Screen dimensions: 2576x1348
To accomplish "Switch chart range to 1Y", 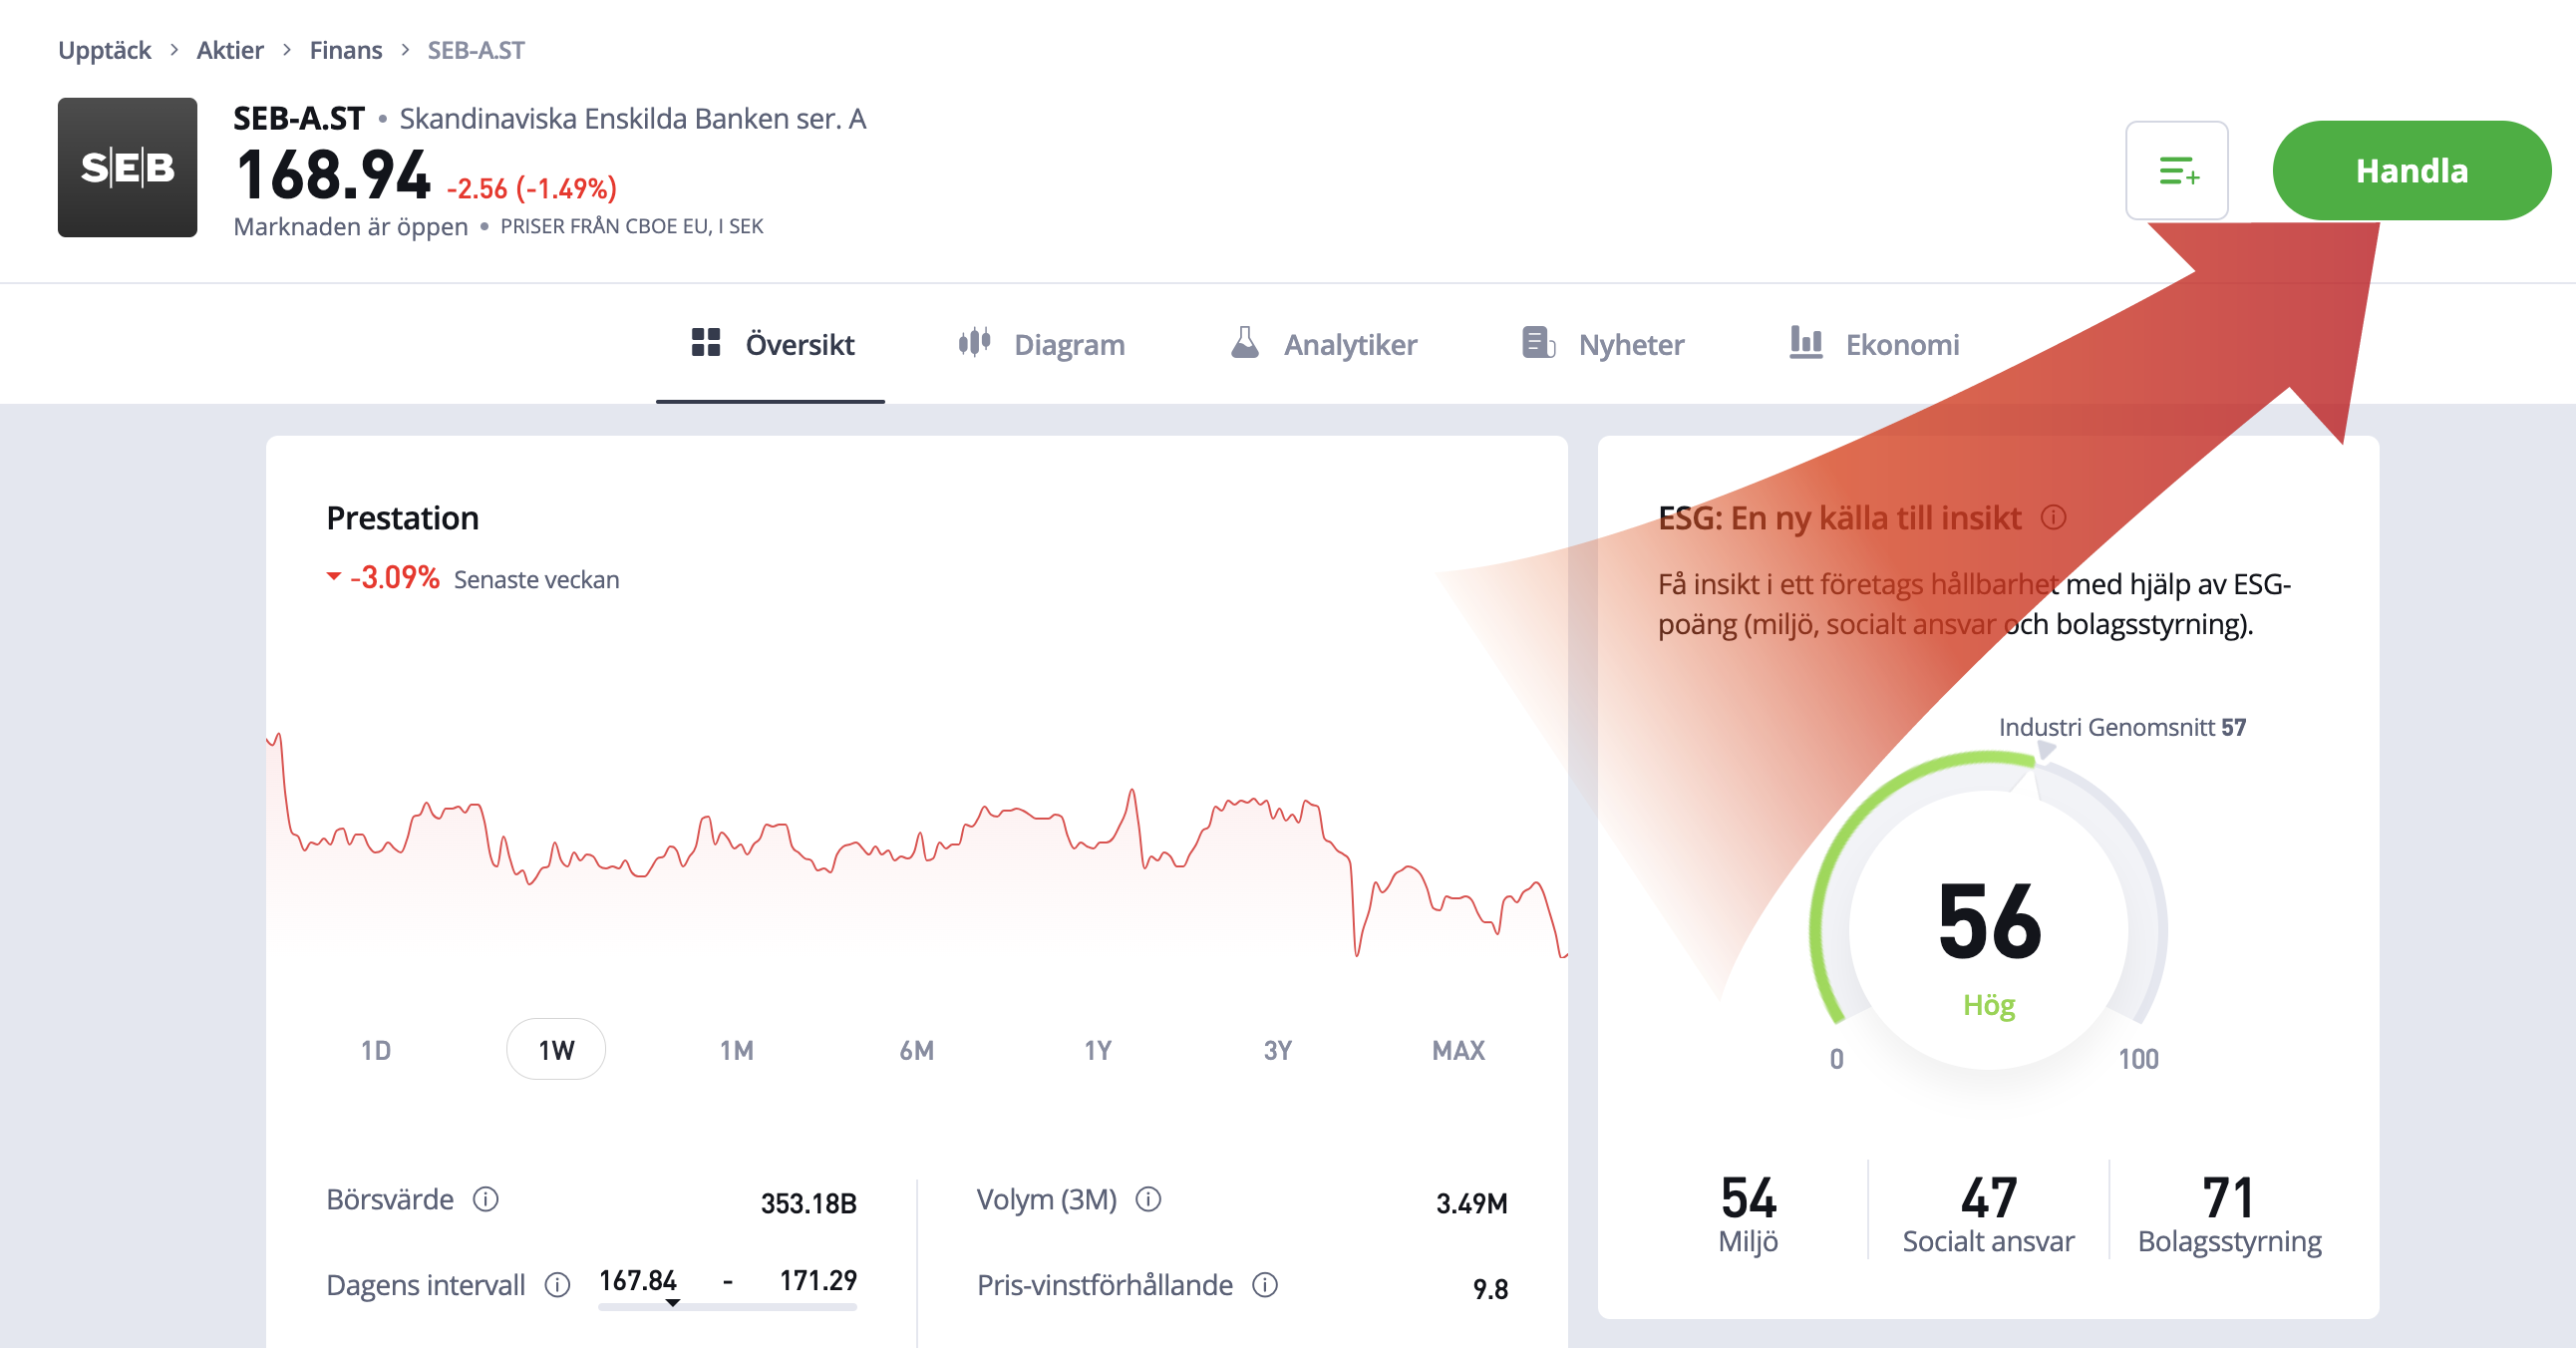I will coord(1097,1050).
